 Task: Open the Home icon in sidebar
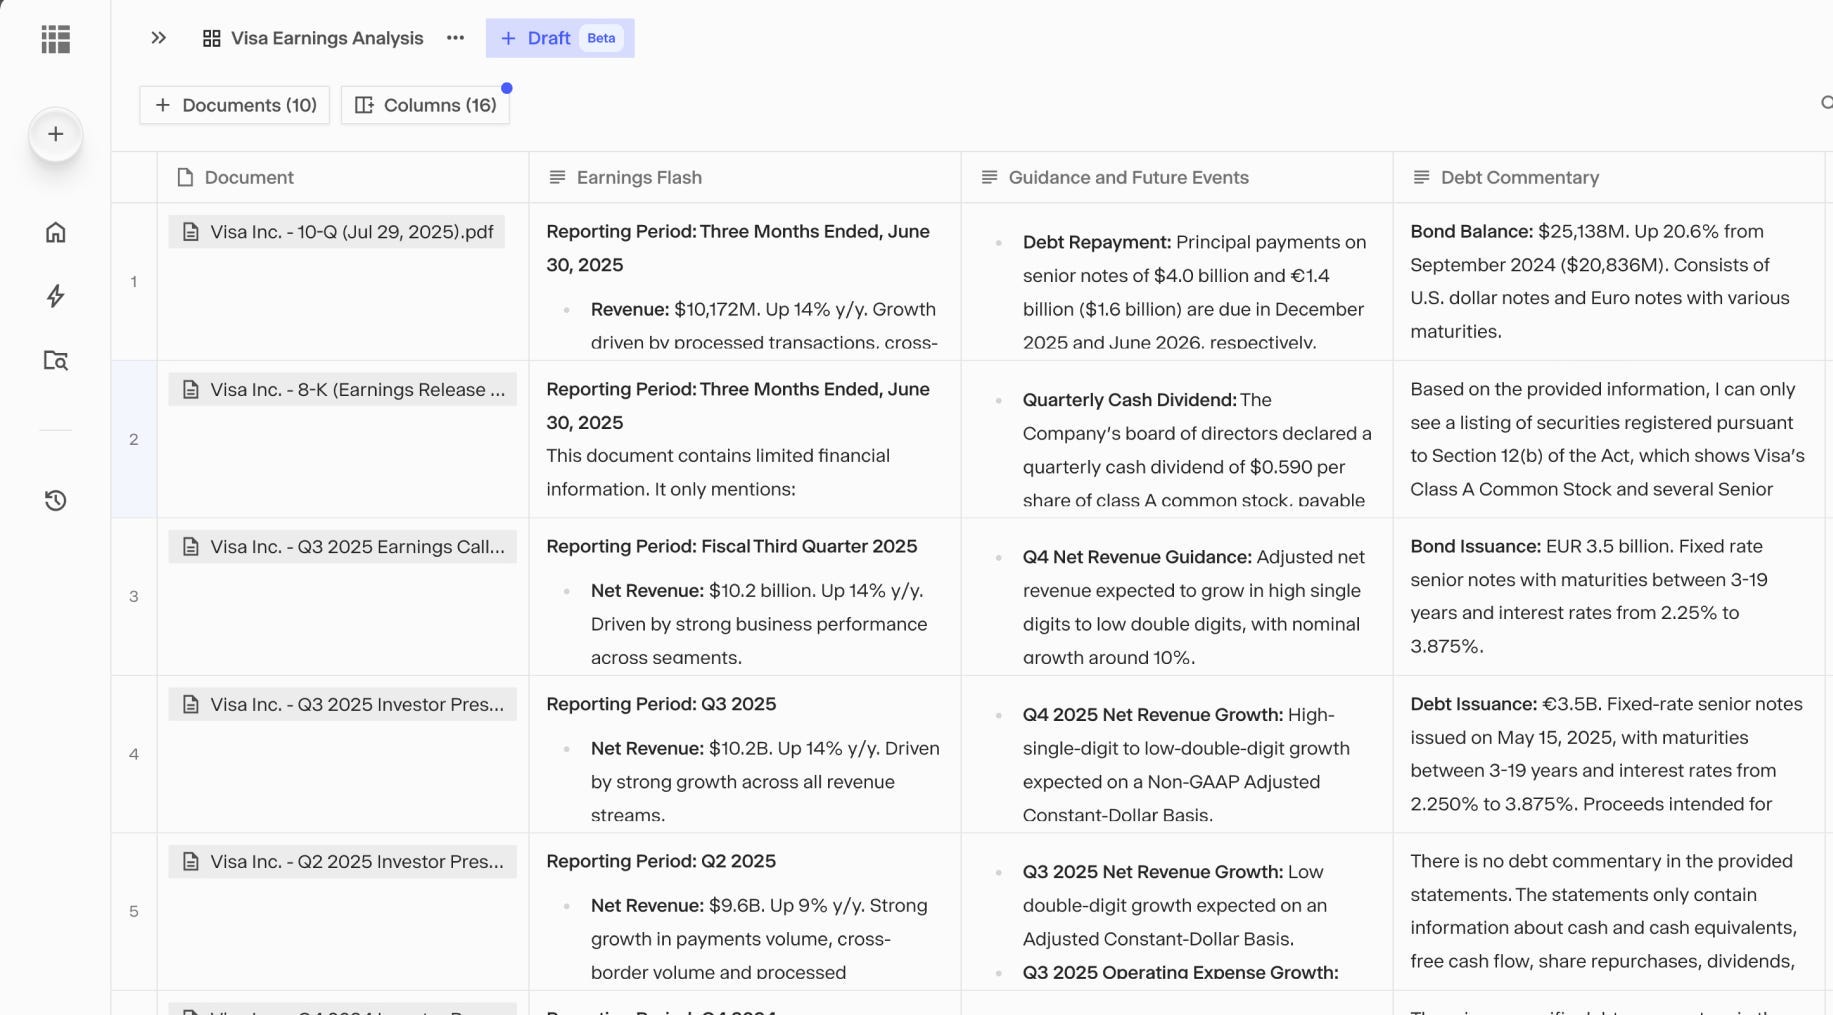tap(56, 233)
